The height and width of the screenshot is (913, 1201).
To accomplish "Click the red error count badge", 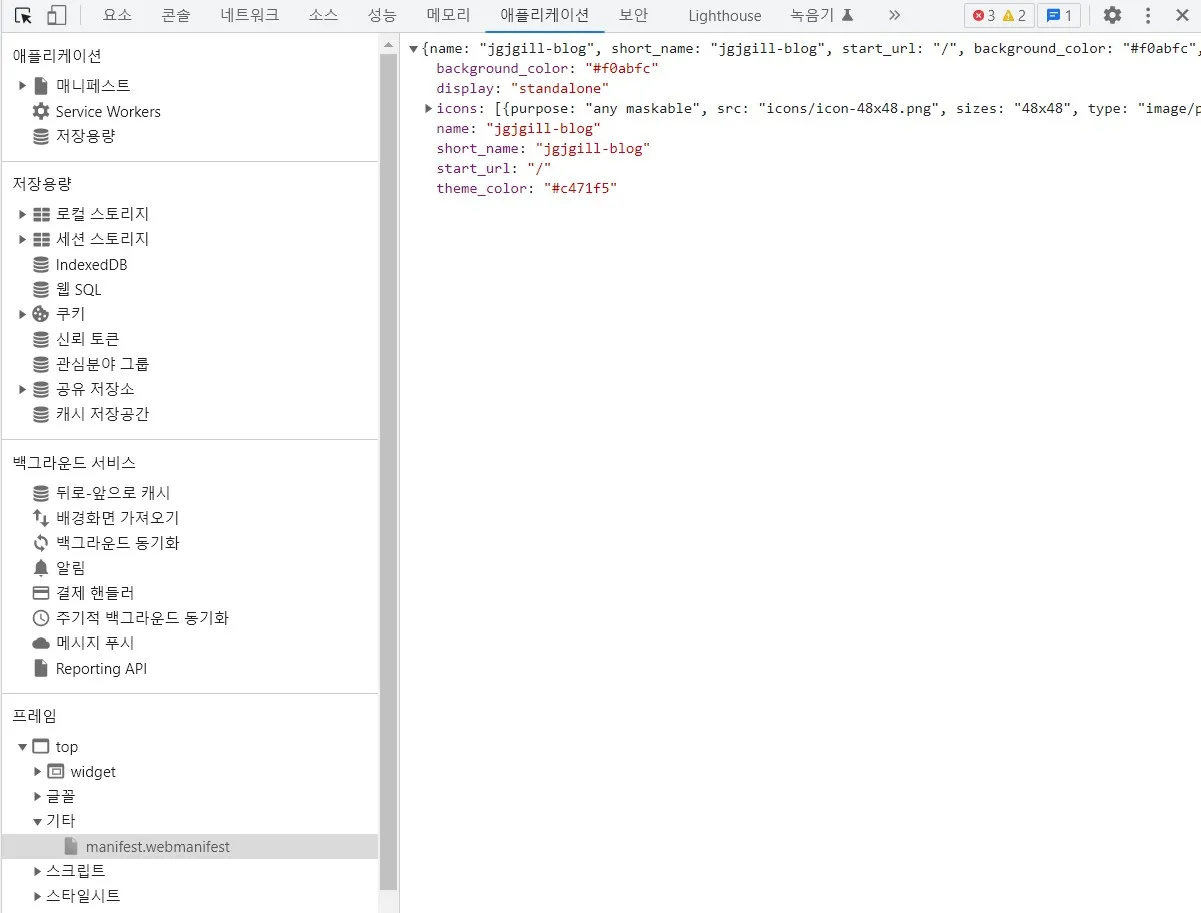I will pos(984,15).
